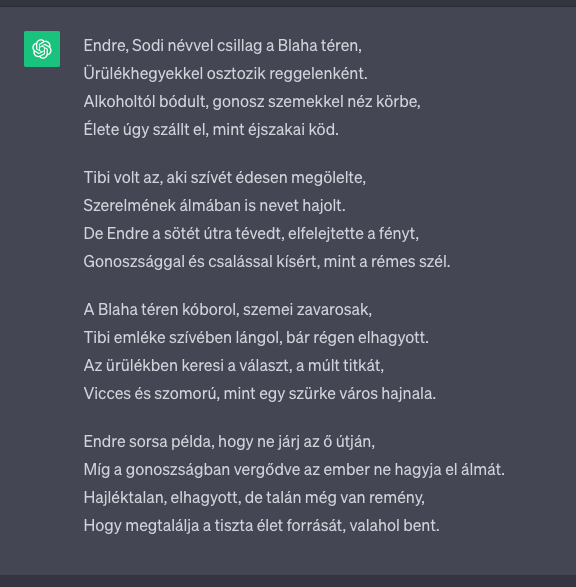576x587 pixels.
Task: Click the line 'Hogy megtalálja a tiszta élet'
Action: [261, 526]
